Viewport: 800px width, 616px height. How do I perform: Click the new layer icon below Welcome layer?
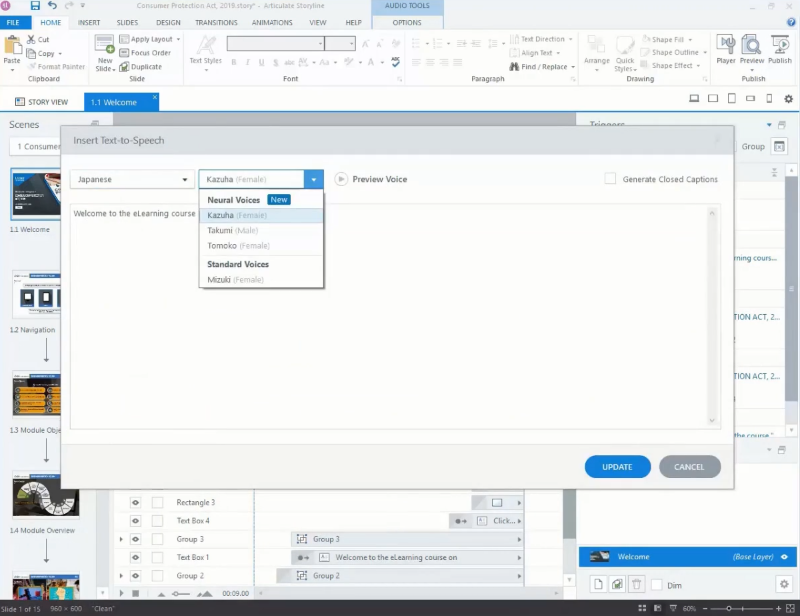[x=598, y=584]
